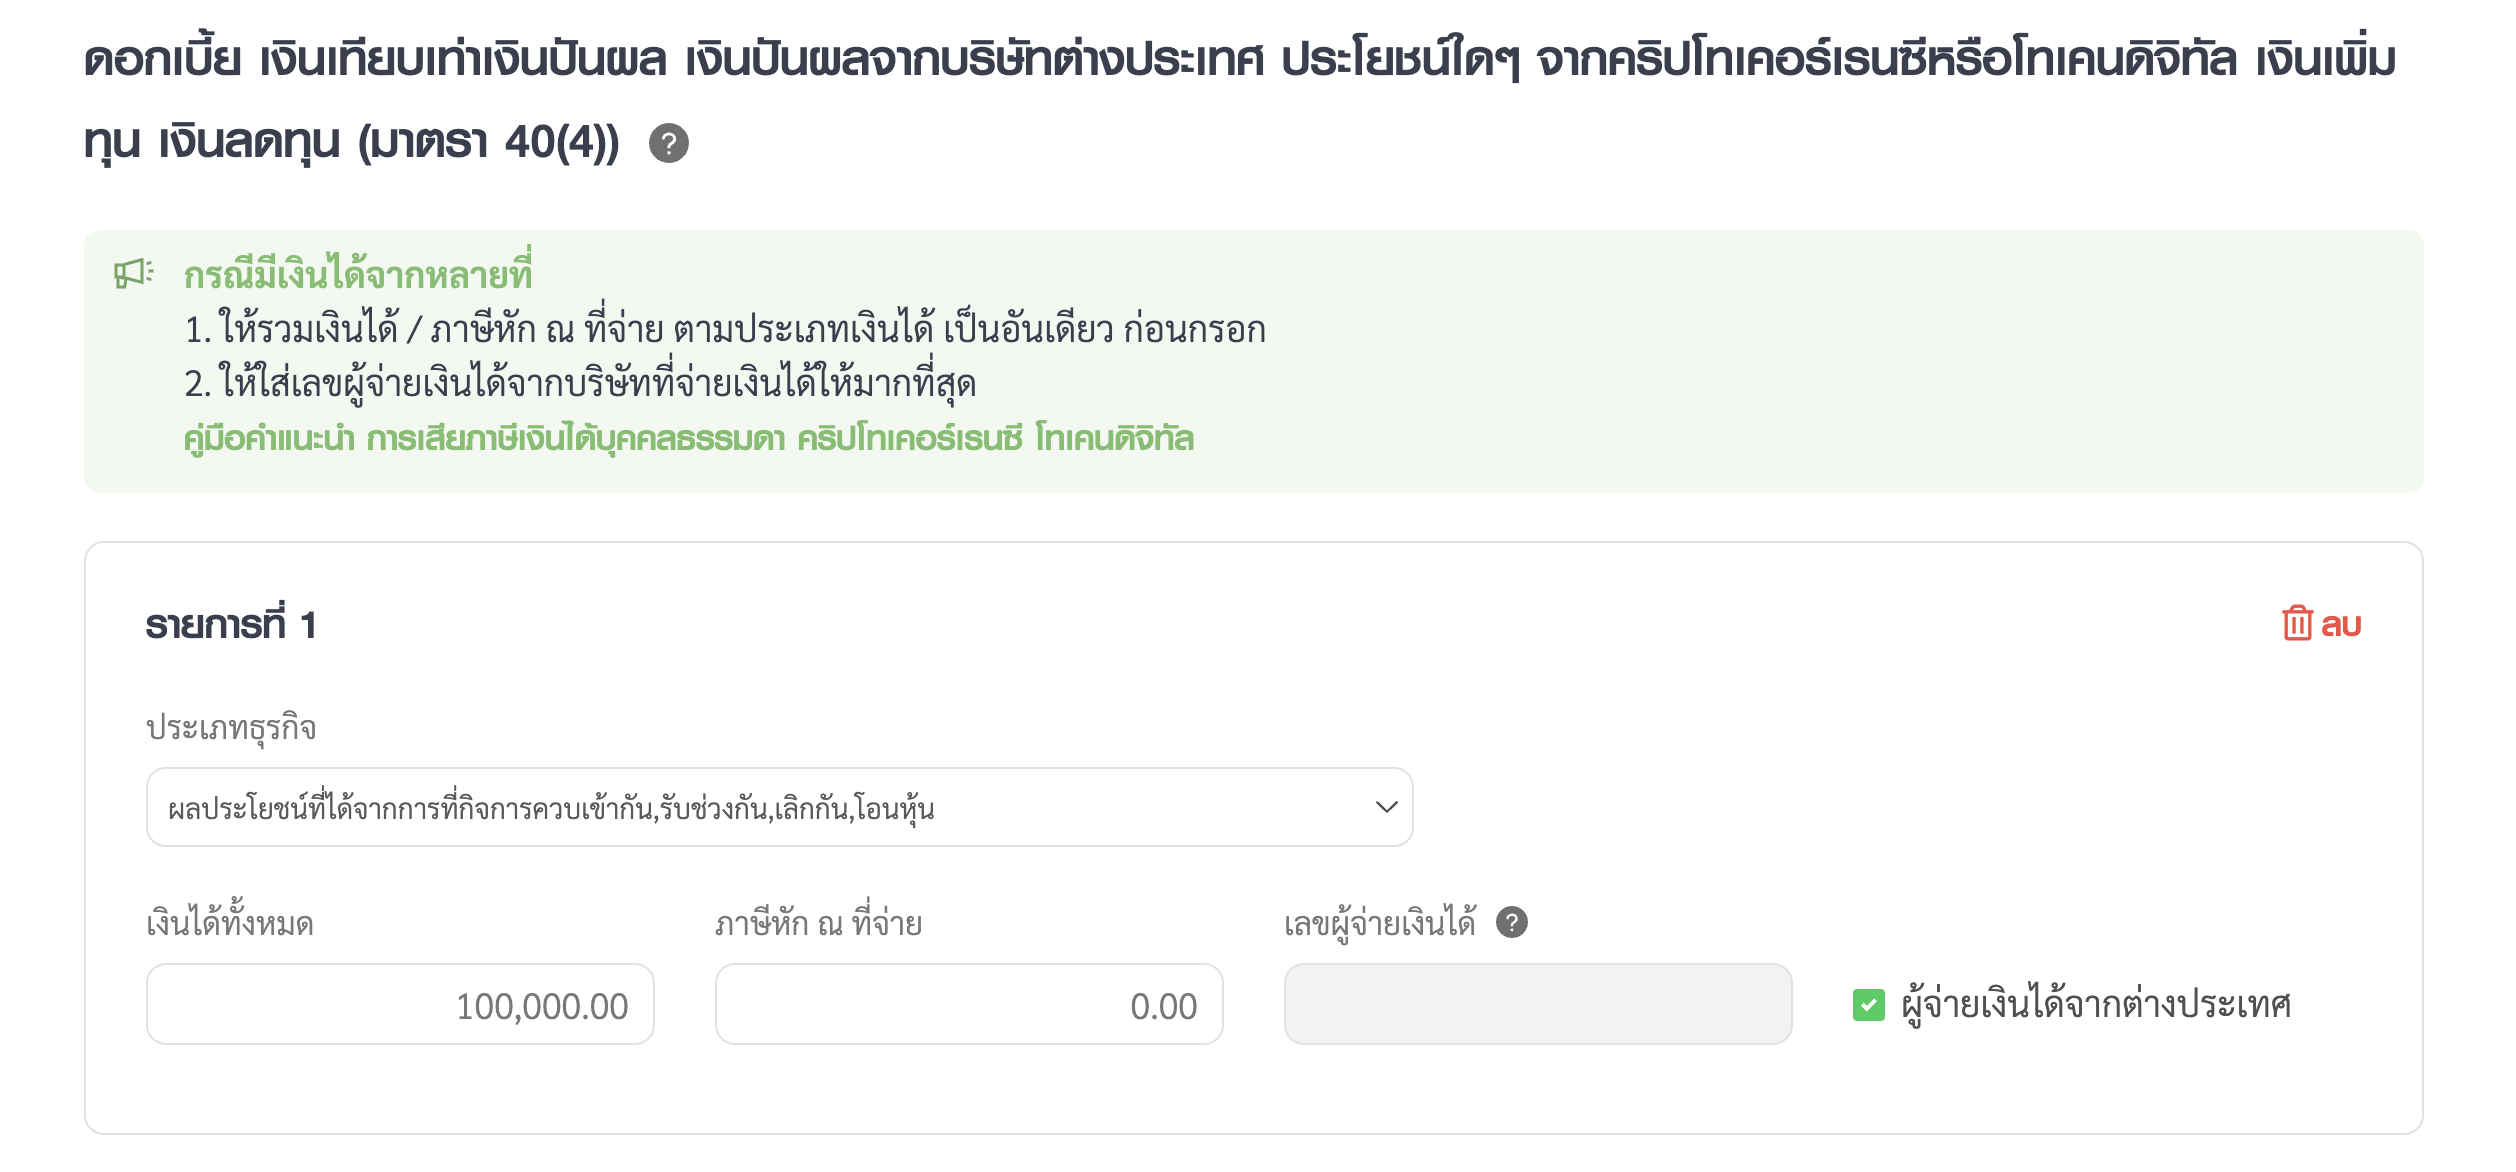Viewport: 2516px width, 1172px height.
Task: Click the greyed-out เลขผู้จ่ายเงินได้ field
Action: click(x=1537, y=1004)
